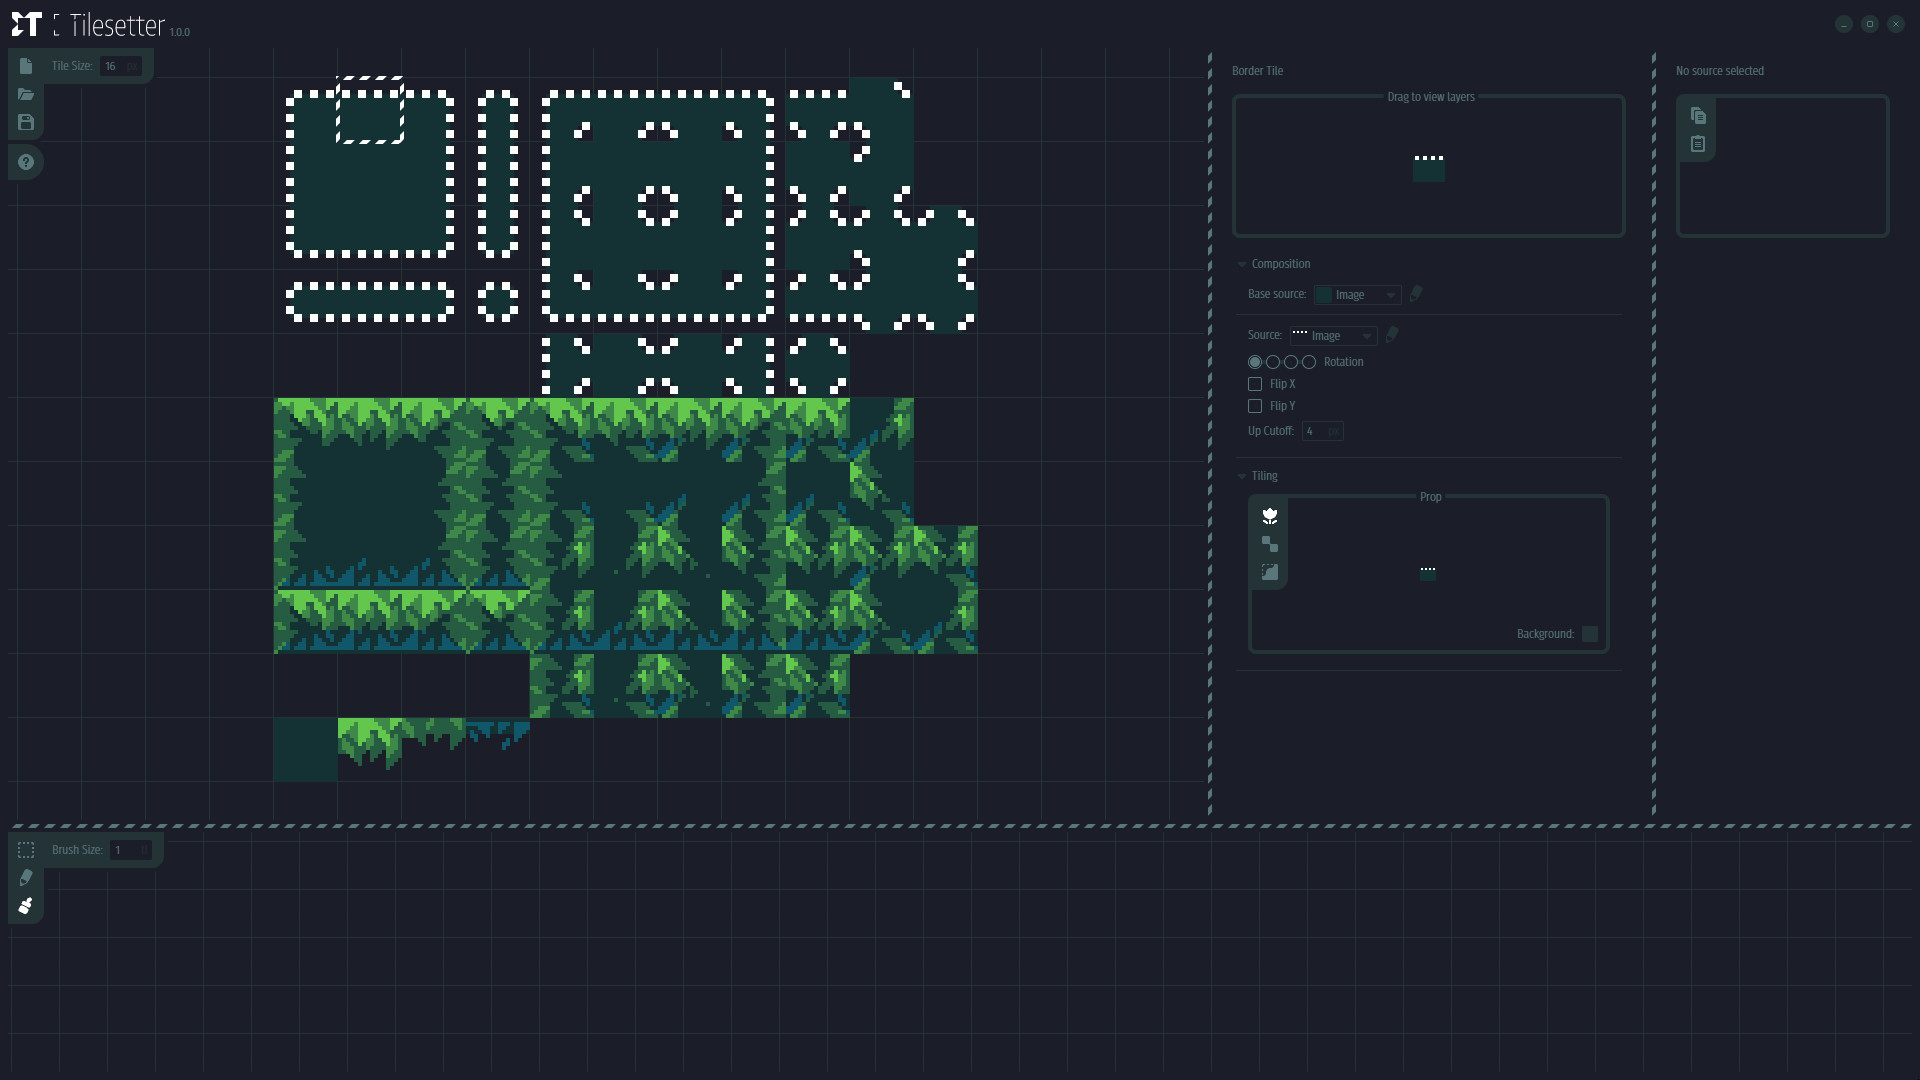Switch to the brush fill tool

[26, 905]
